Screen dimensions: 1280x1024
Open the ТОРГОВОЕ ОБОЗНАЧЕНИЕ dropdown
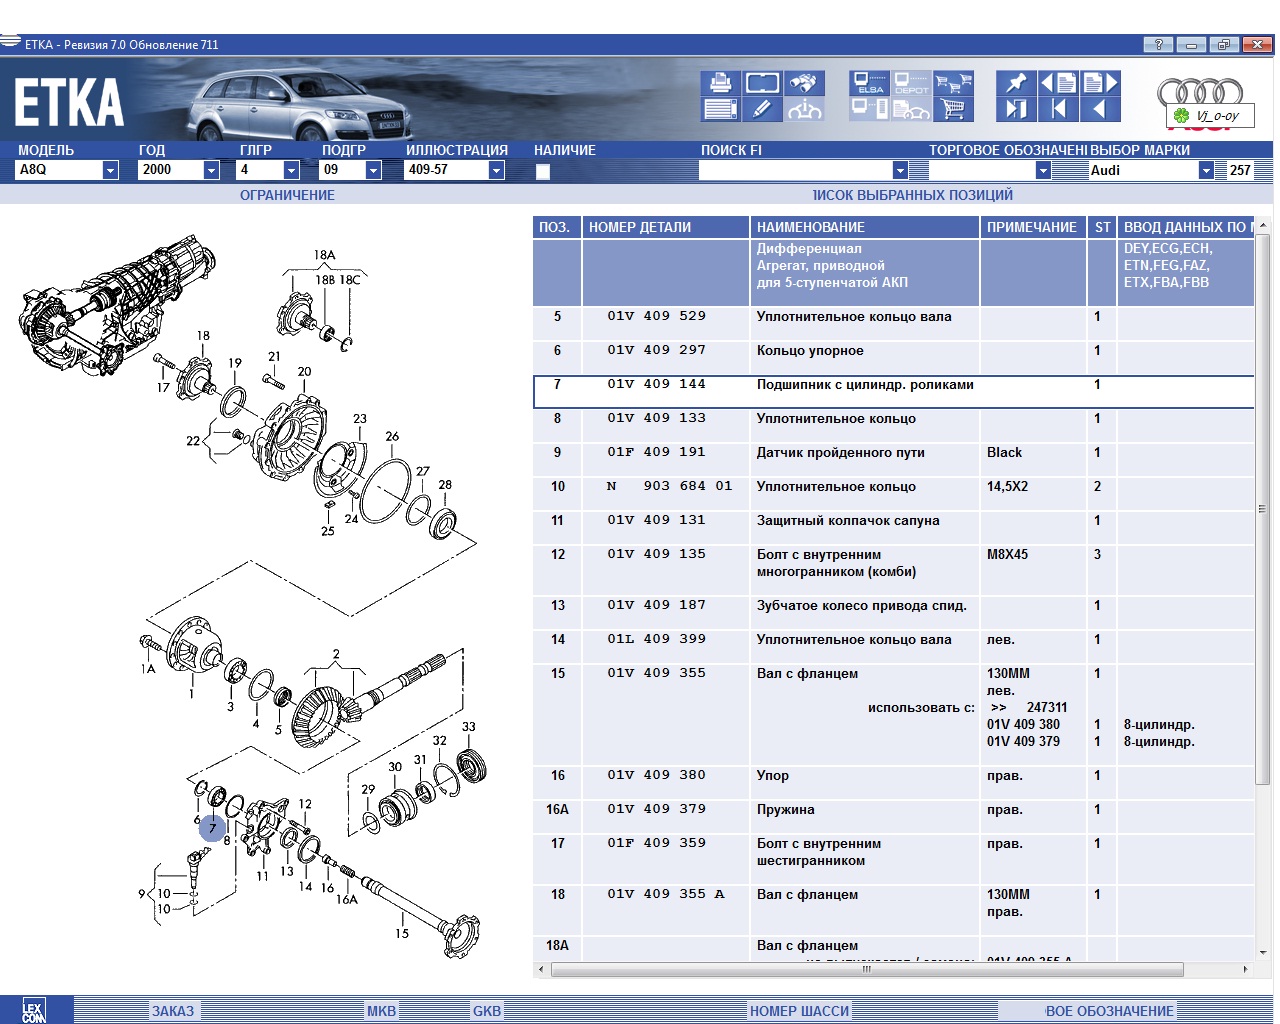click(x=1043, y=170)
